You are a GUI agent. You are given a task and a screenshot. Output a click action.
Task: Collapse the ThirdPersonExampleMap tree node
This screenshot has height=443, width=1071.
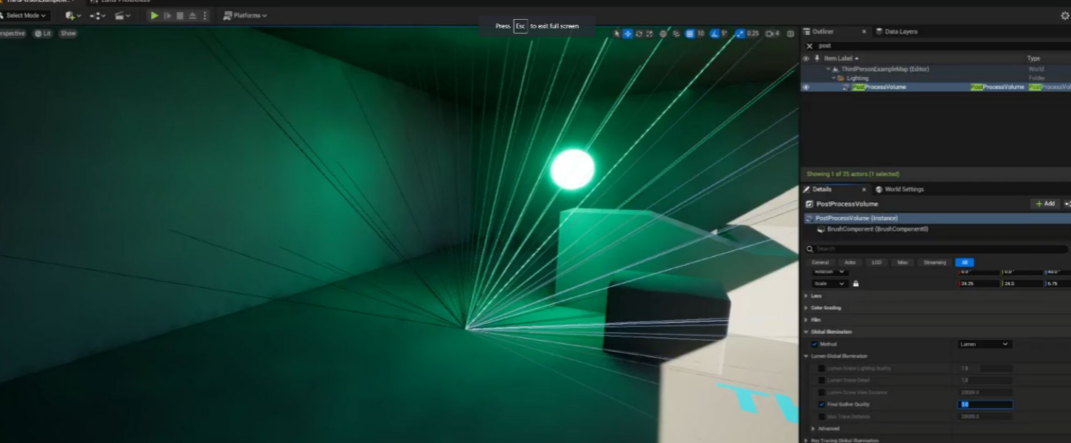pyautogui.click(x=829, y=69)
